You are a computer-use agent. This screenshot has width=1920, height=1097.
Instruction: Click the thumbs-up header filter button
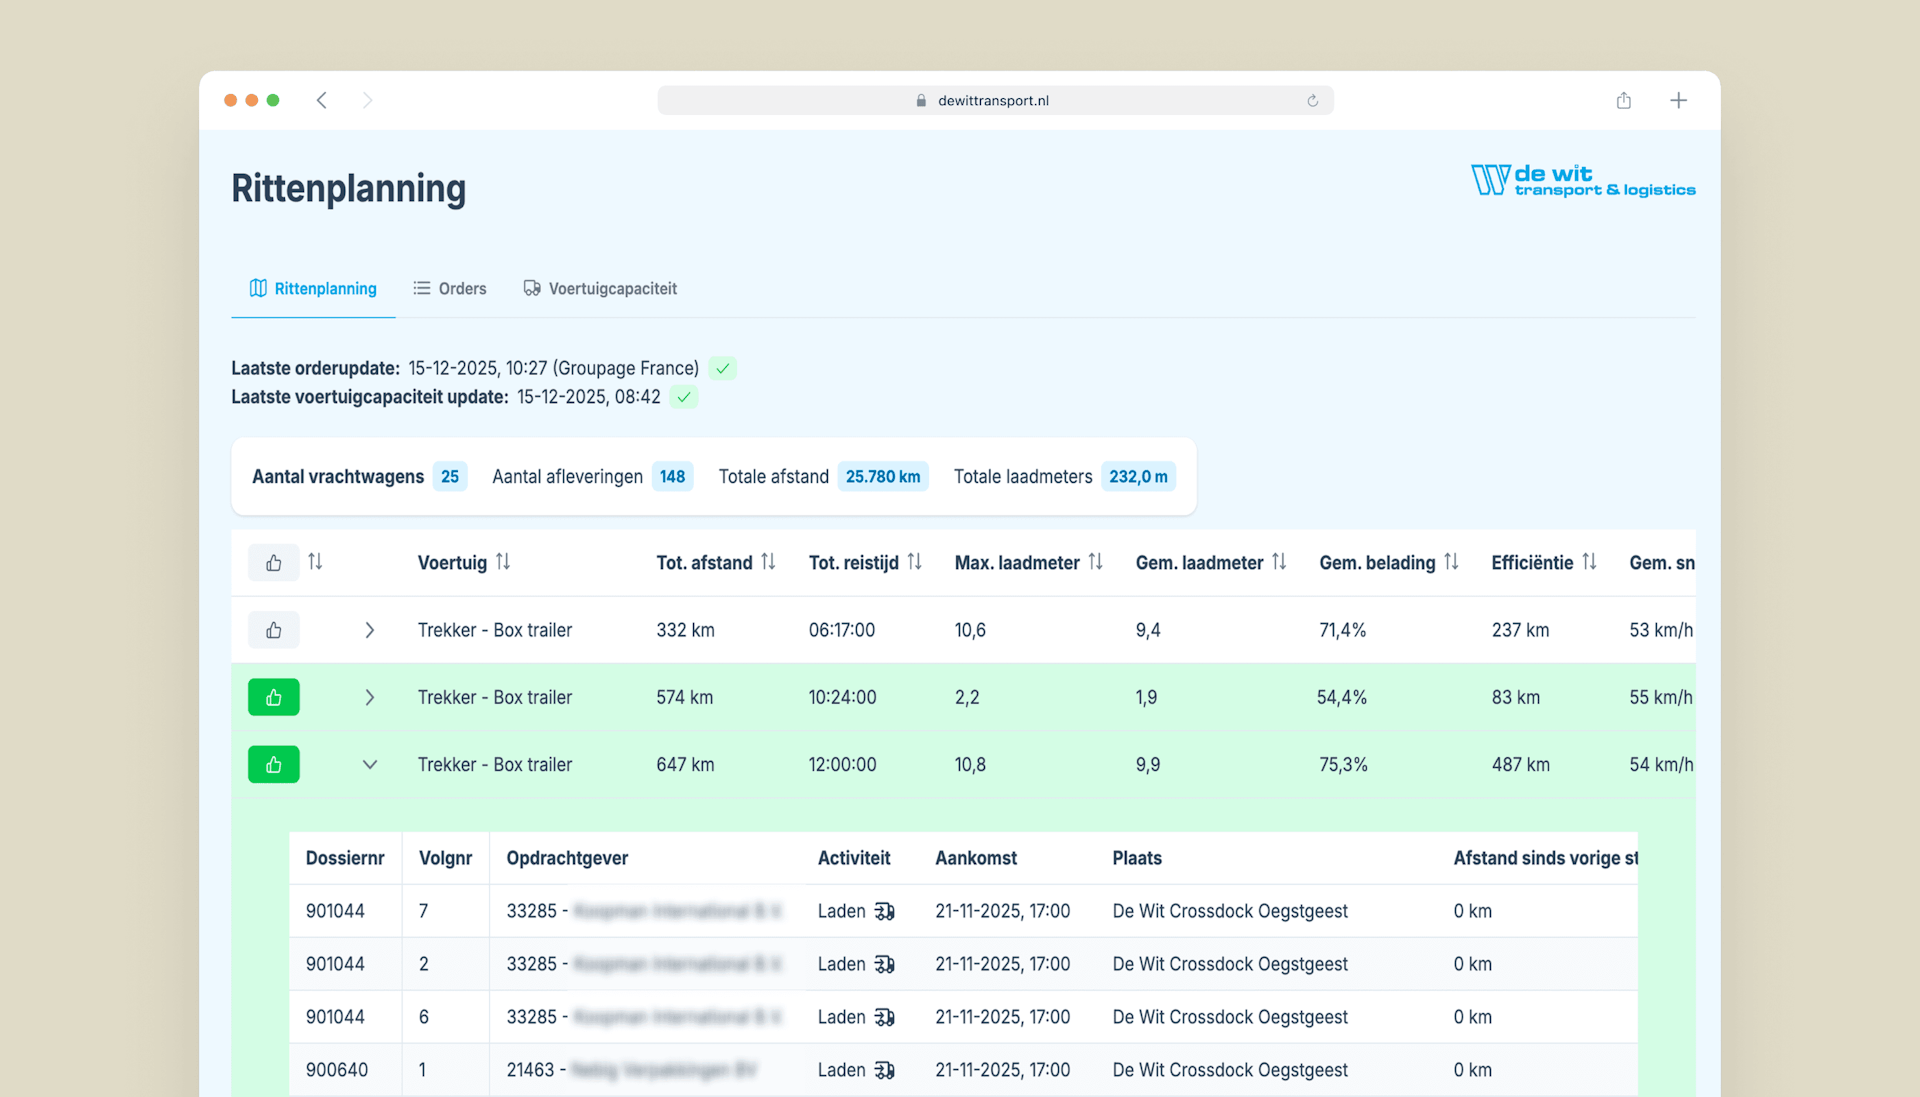[273, 563]
